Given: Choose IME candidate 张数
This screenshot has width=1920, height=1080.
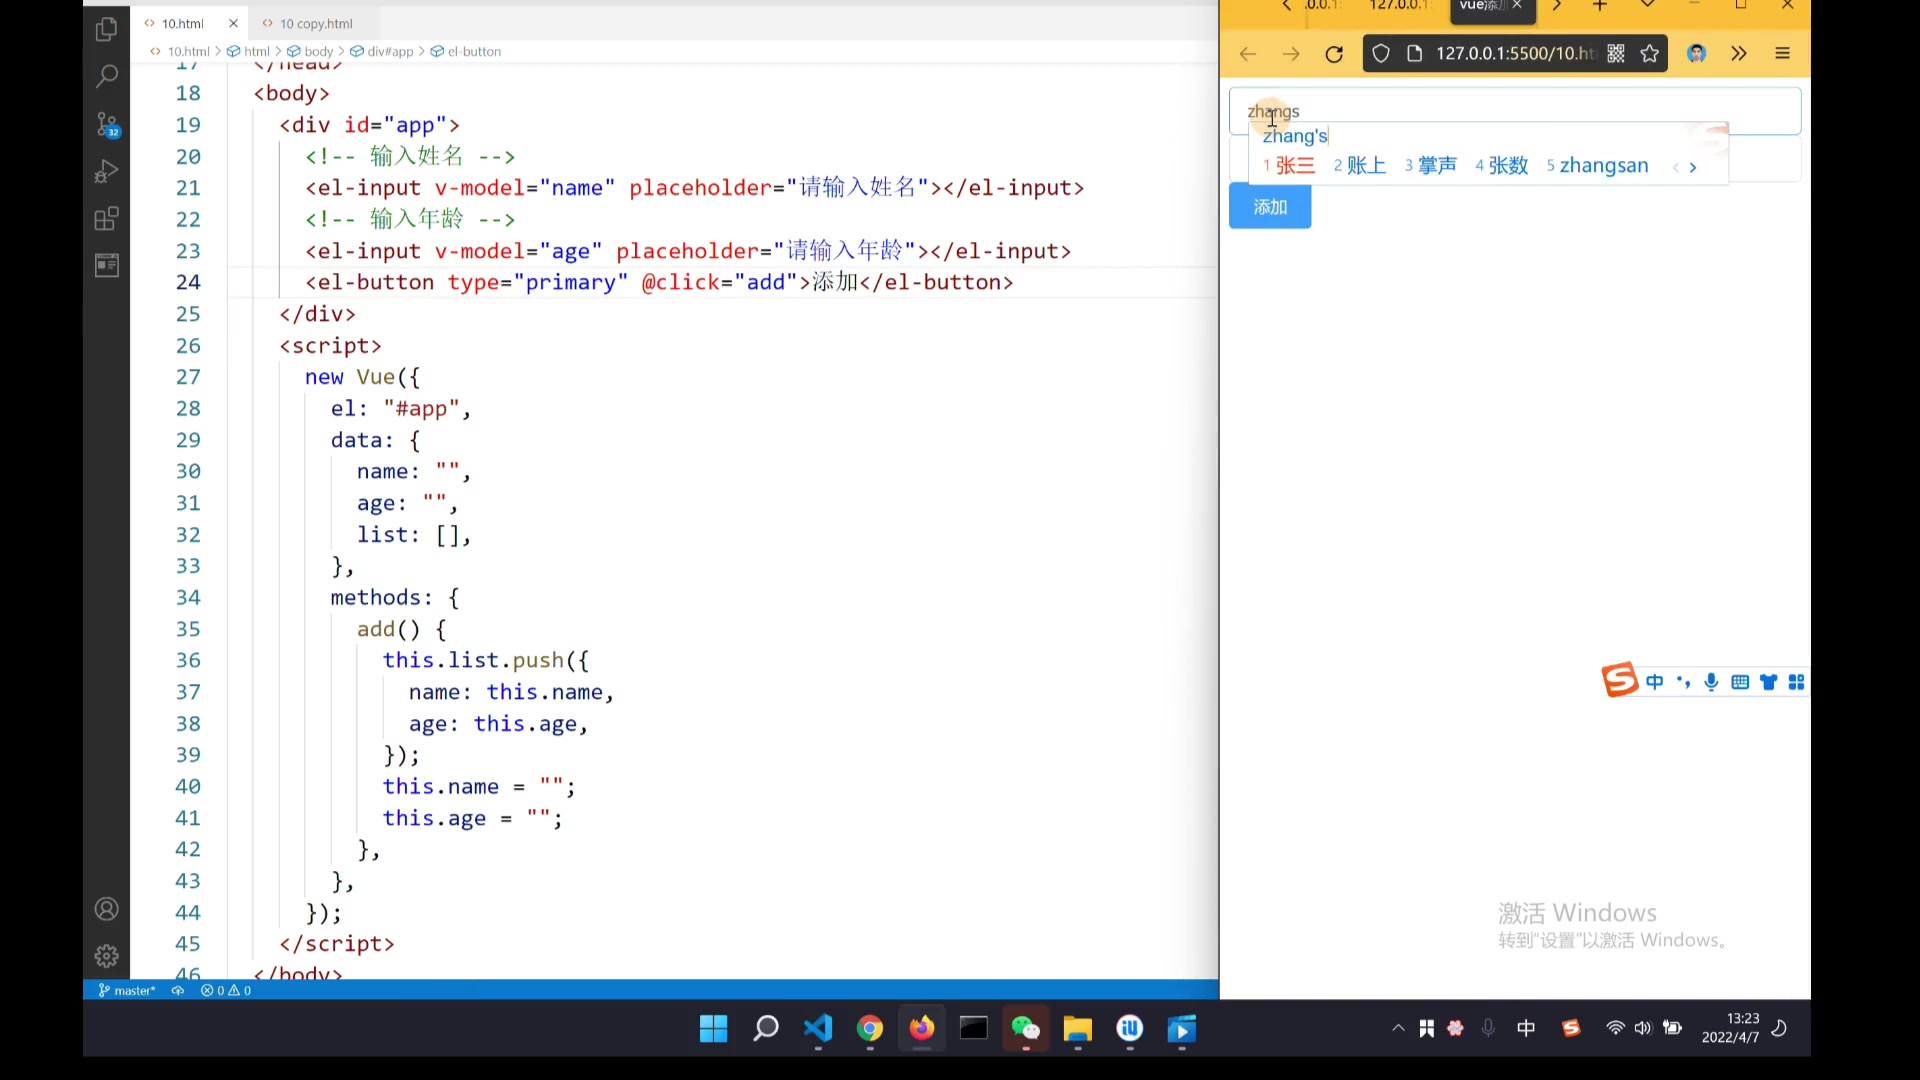Looking at the screenshot, I should click(1502, 166).
